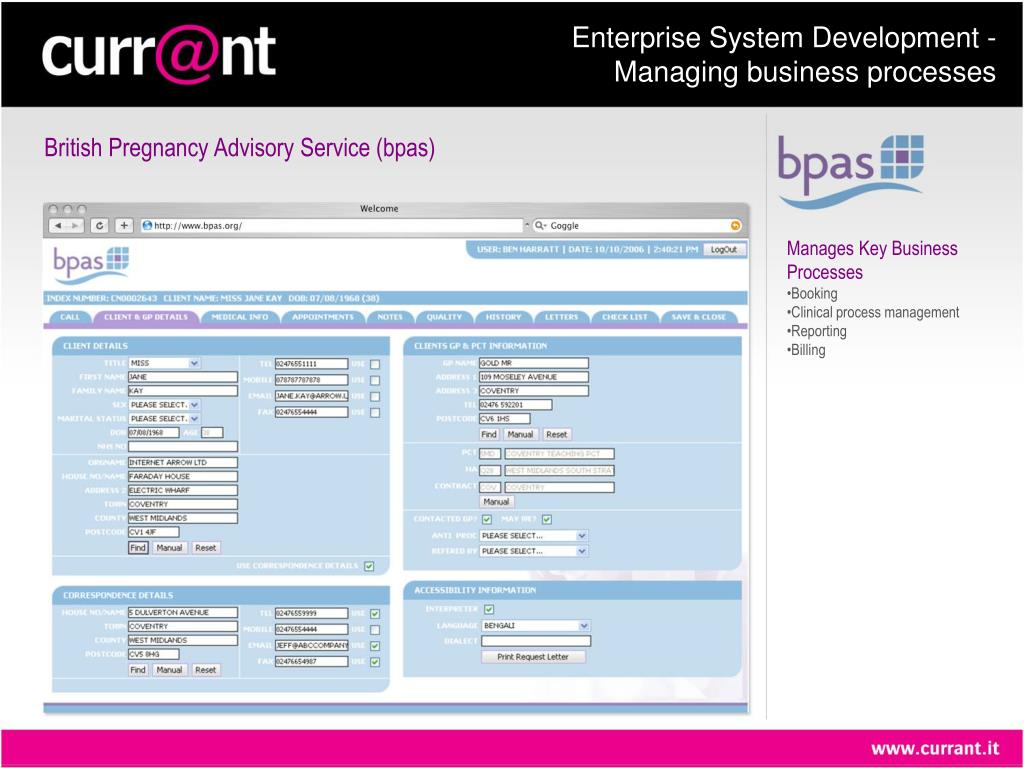The image size is (1024, 768).
Task: Tick USE checkbox for correspondence MOBILE number
Action: (375, 630)
